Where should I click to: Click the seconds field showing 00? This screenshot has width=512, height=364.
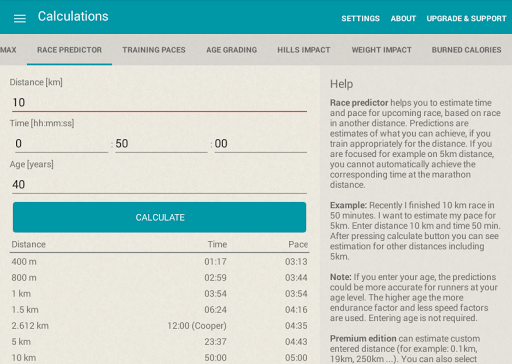[x=261, y=144]
